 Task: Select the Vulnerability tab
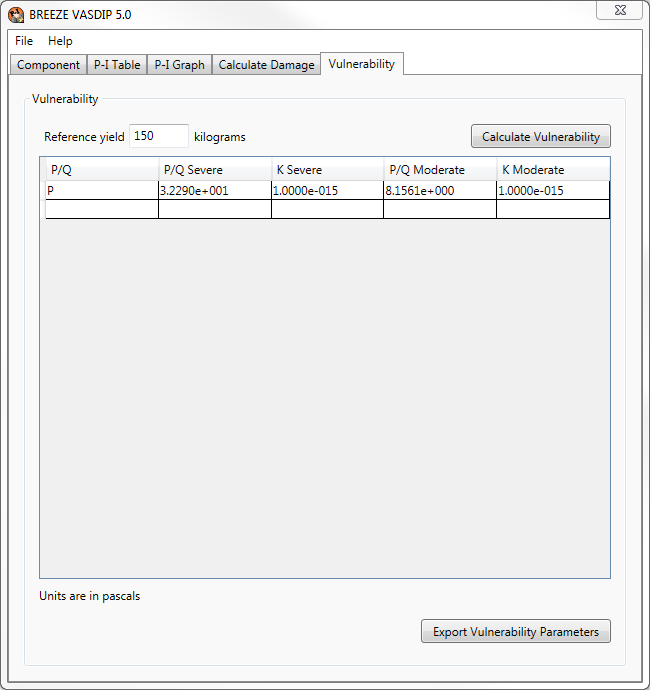click(361, 64)
